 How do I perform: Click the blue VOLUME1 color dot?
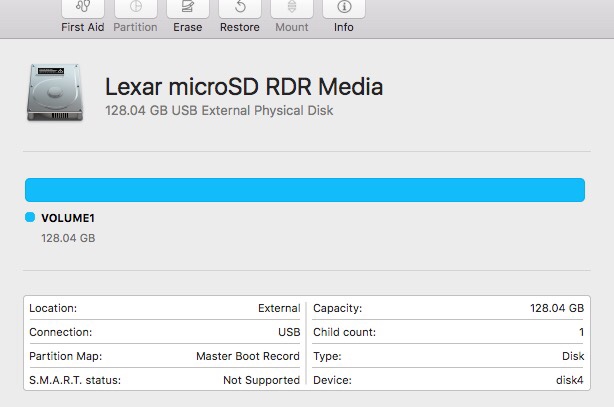(x=30, y=217)
